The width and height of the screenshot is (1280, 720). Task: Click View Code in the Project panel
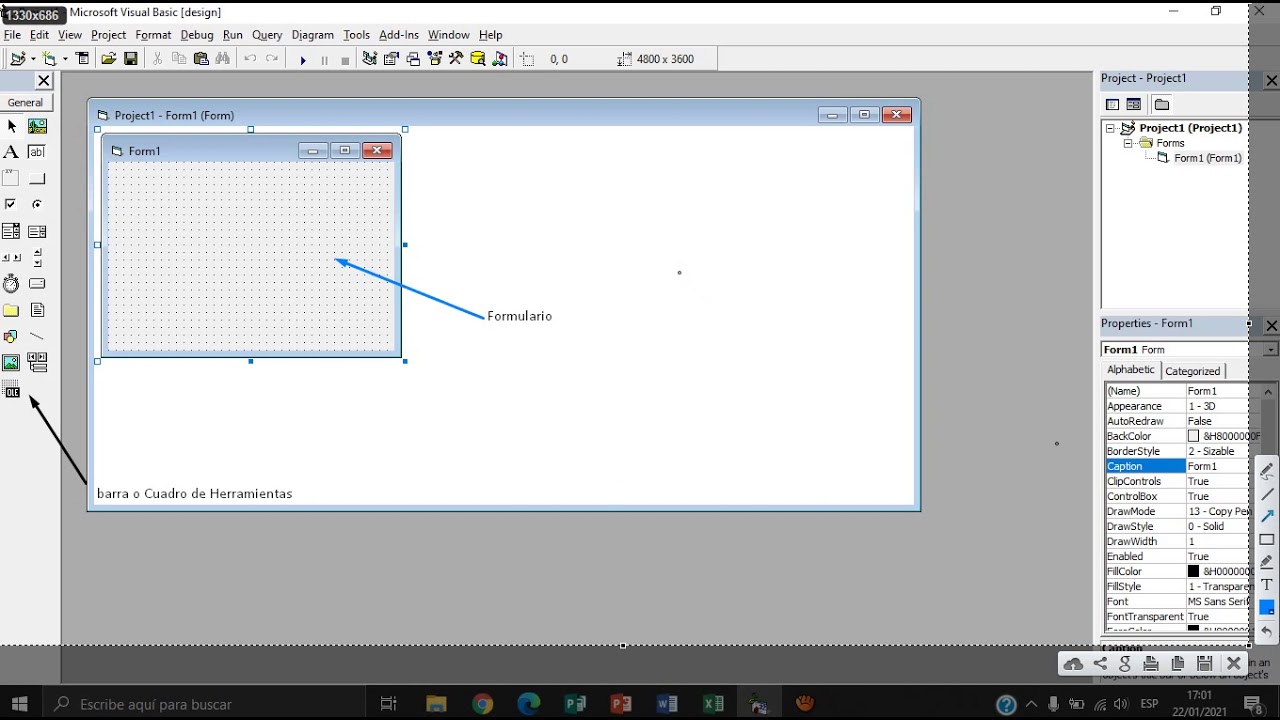(1112, 104)
